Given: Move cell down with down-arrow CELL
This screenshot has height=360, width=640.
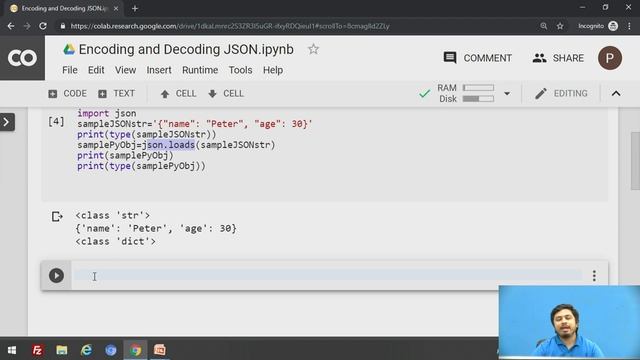Looking at the screenshot, I should coord(226,93).
